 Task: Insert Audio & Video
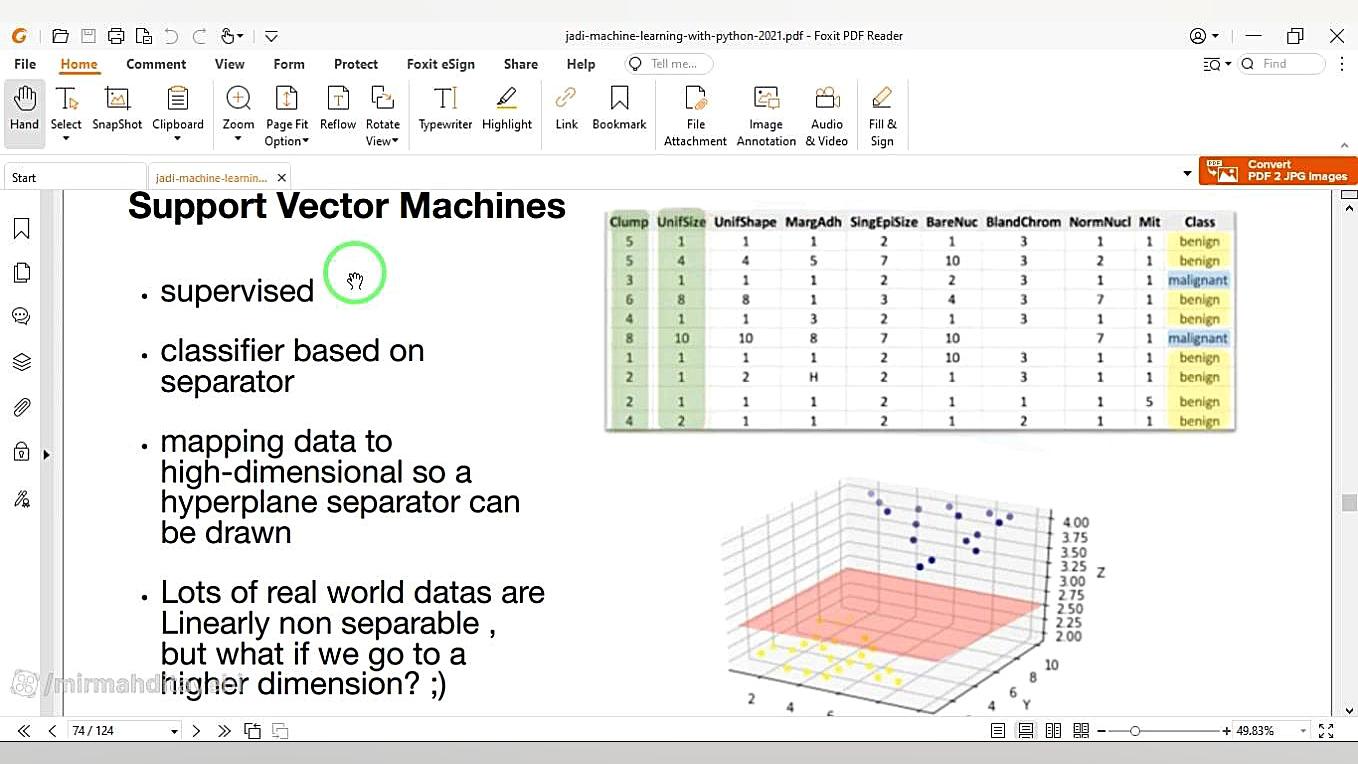(827, 116)
